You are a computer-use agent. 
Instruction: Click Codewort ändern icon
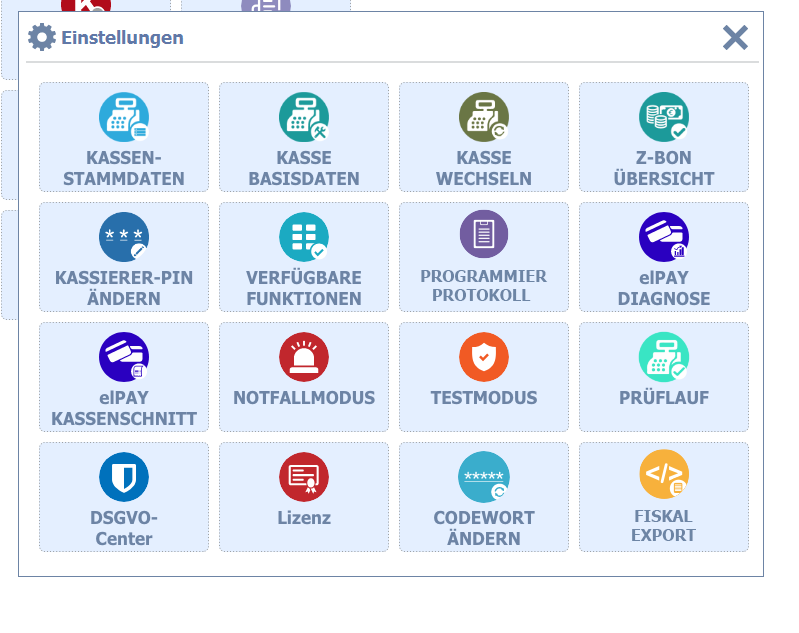point(484,477)
